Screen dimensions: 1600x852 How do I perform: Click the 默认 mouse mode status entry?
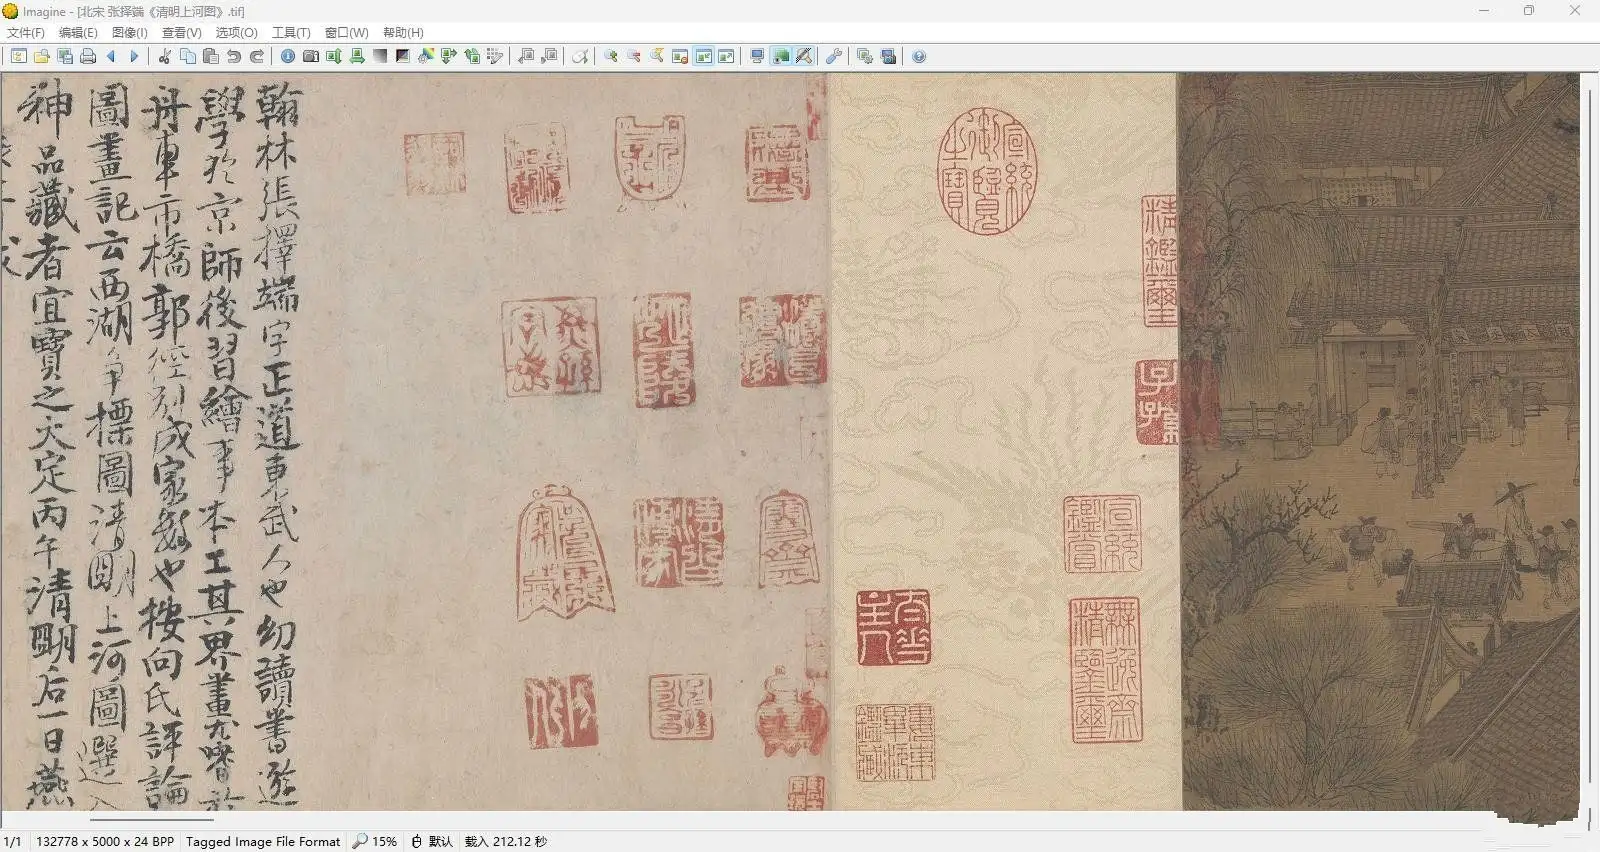pos(433,842)
